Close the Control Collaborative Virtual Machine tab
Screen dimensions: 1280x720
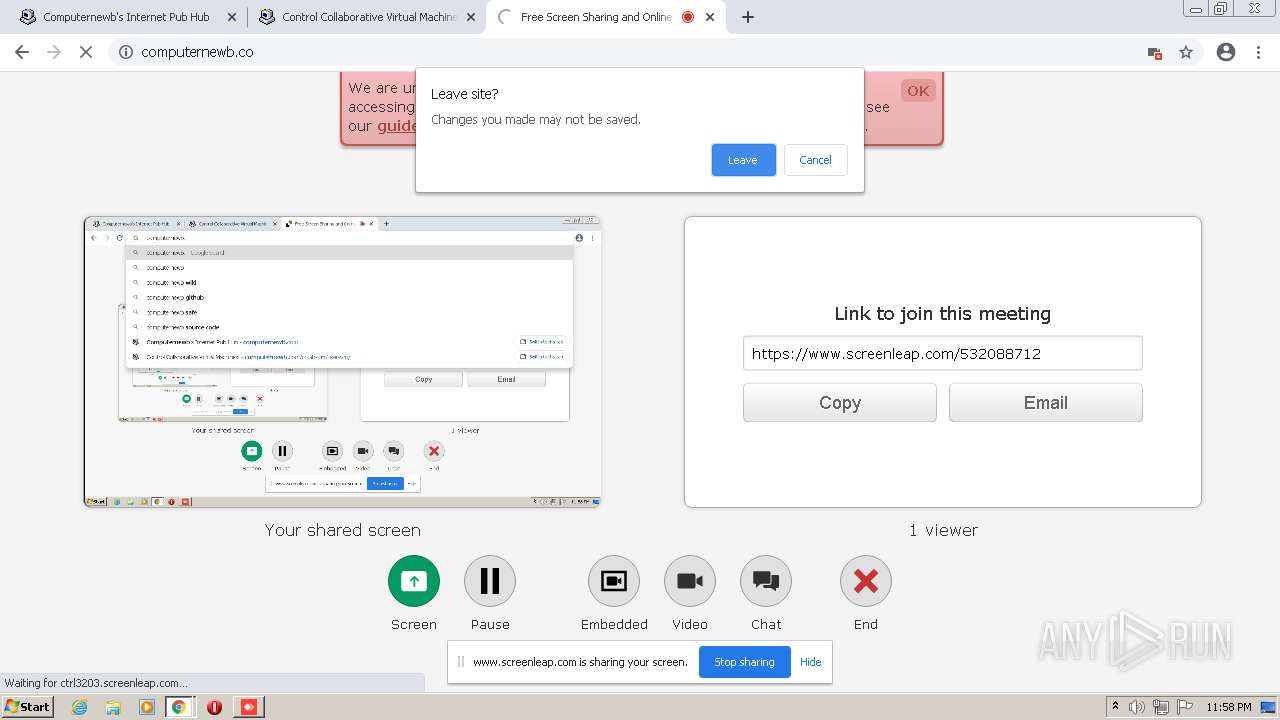[471, 17]
